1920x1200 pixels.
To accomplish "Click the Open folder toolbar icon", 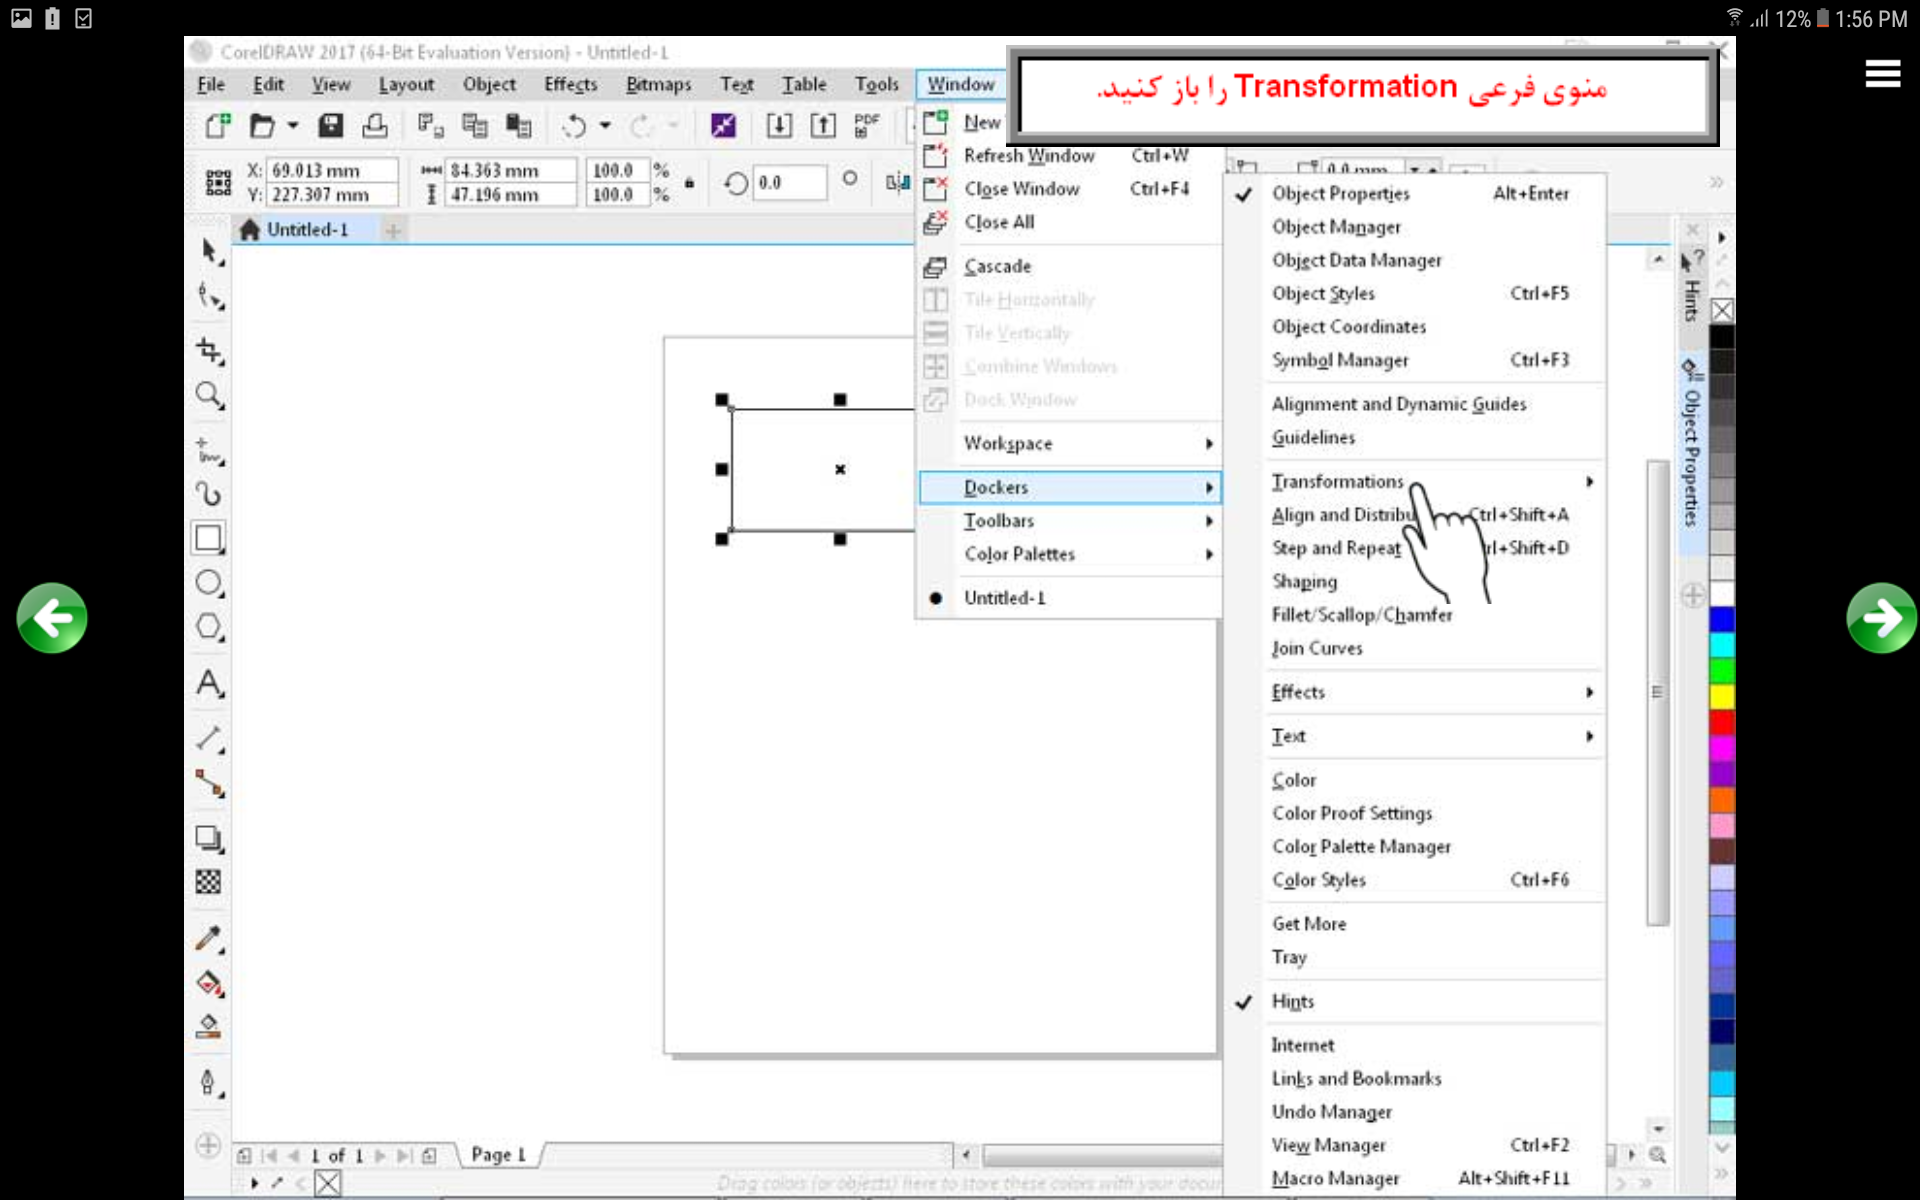I will pyautogui.click(x=262, y=126).
